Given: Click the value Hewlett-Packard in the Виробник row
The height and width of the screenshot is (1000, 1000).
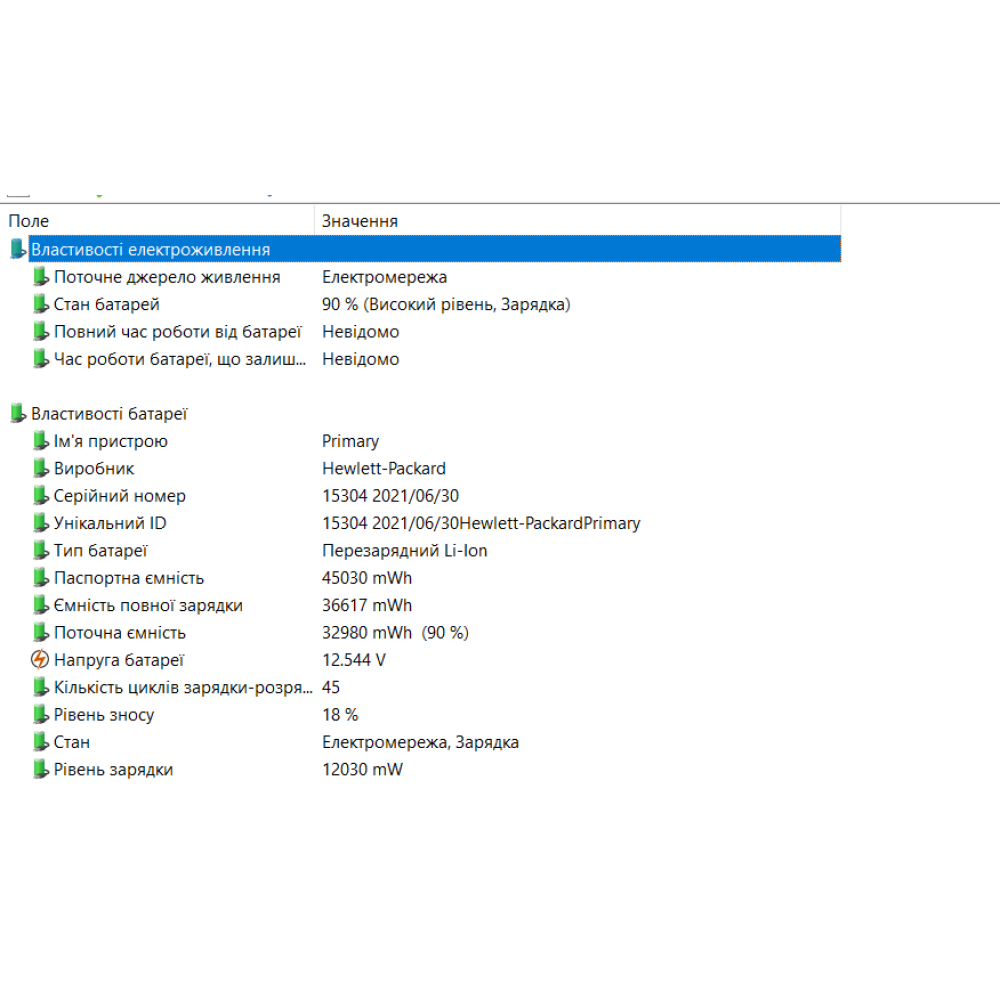Looking at the screenshot, I should 383,469.
